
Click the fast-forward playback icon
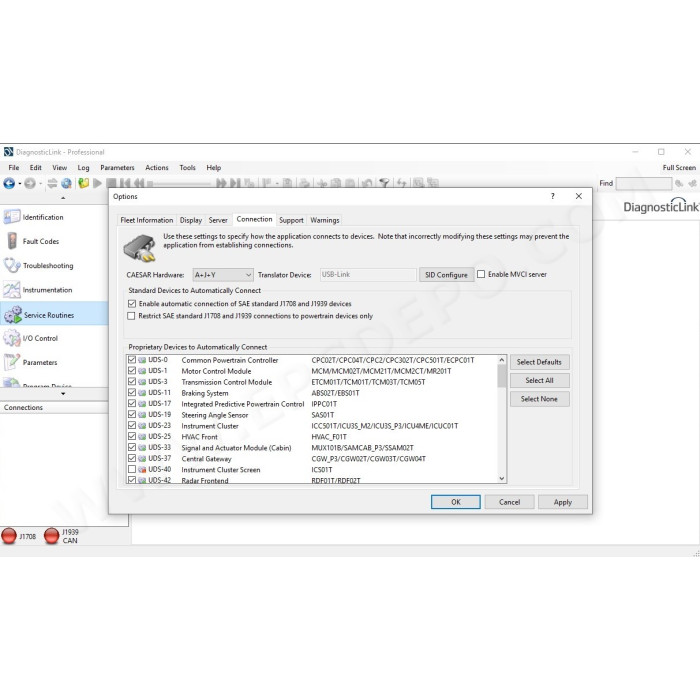[221, 183]
